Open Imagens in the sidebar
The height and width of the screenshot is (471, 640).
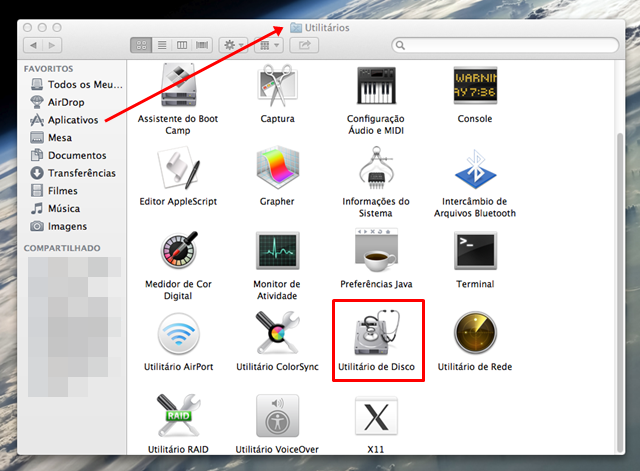point(59,226)
